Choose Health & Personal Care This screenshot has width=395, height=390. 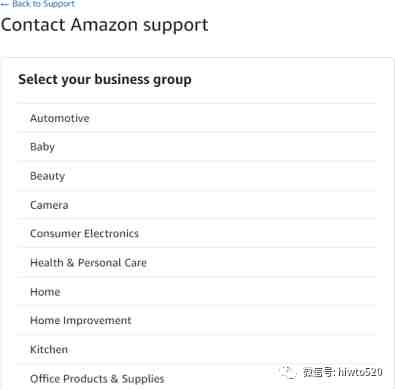(196, 263)
